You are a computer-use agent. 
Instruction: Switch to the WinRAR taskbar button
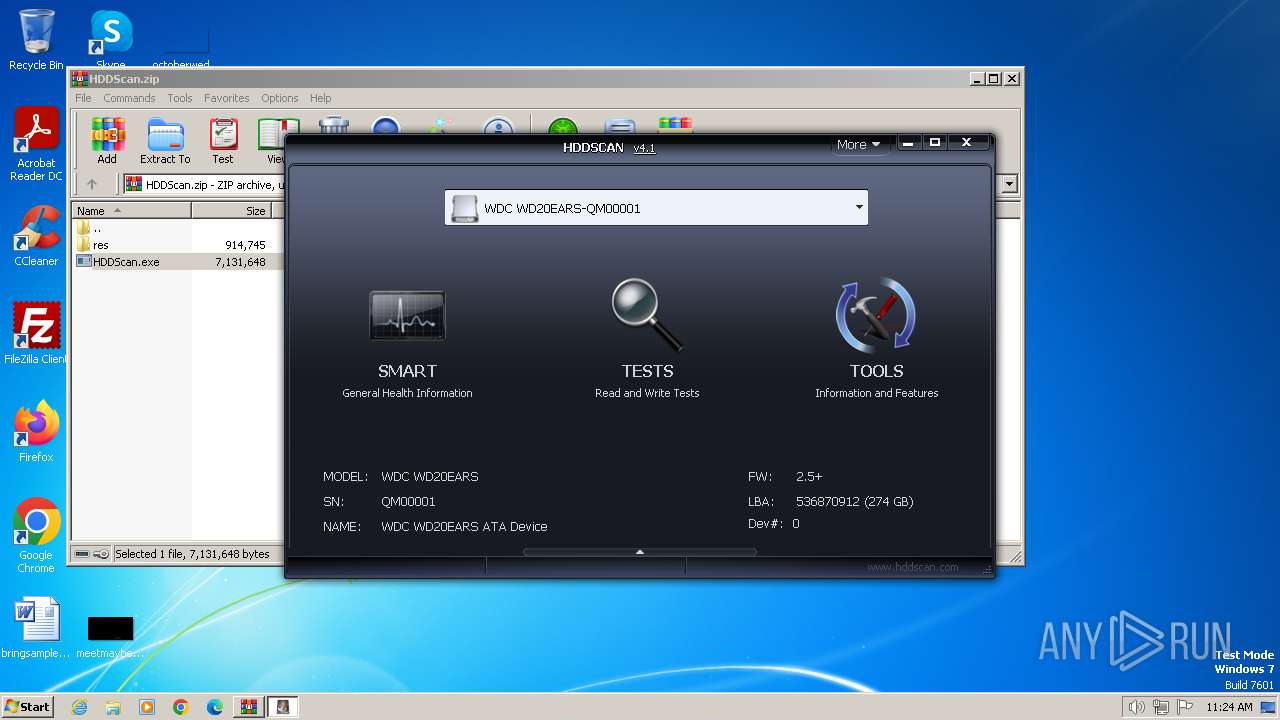248,707
